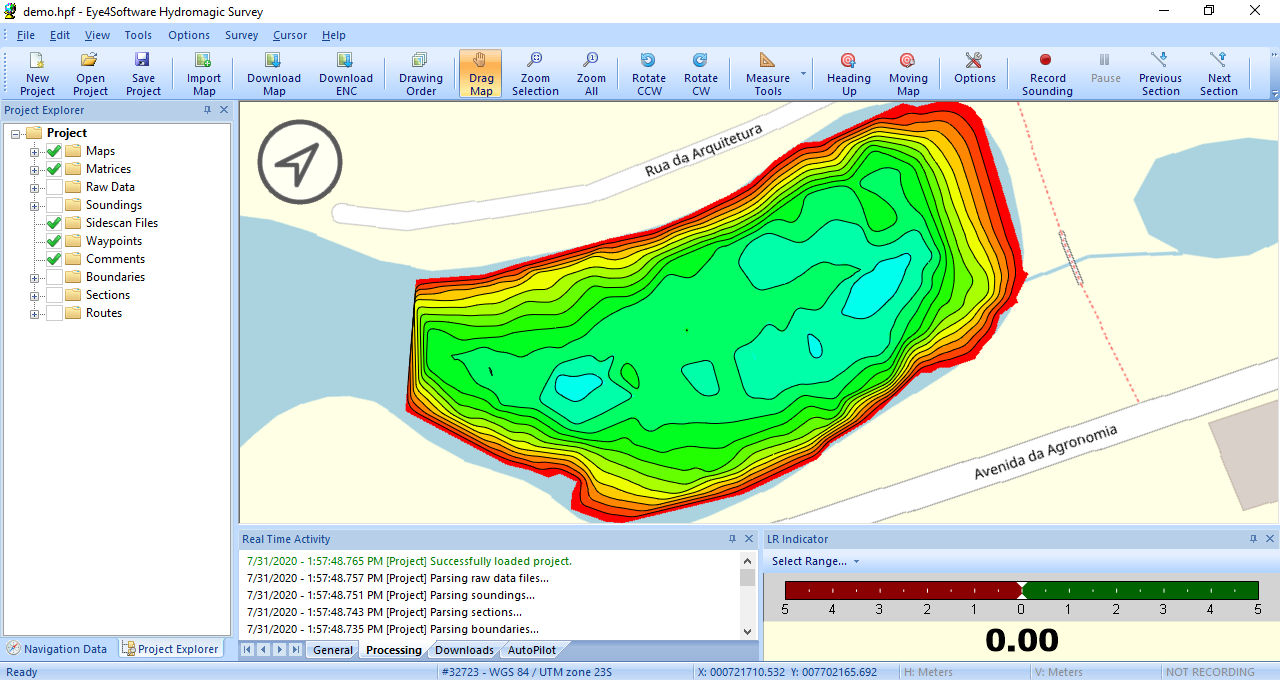Check the Soundings checkbox
The image size is (1280, 680).
click(x=54, y=205)
